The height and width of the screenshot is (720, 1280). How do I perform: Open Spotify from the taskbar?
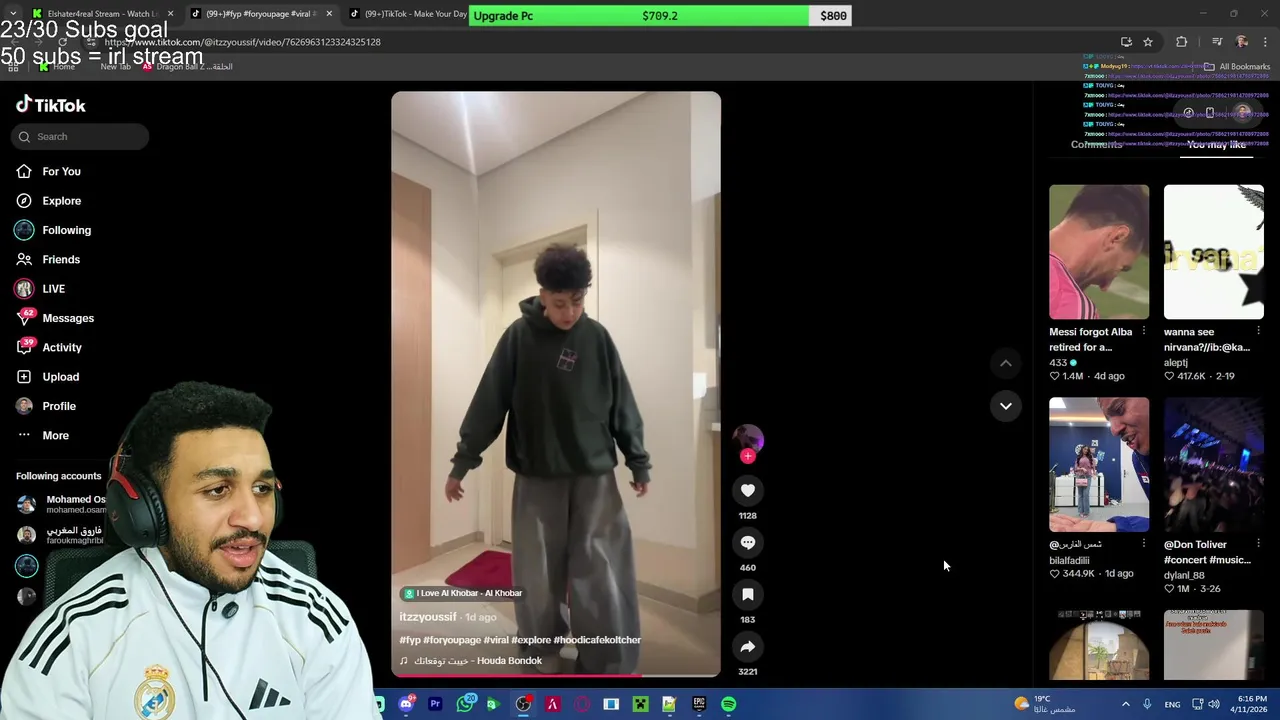click(728, 704)
